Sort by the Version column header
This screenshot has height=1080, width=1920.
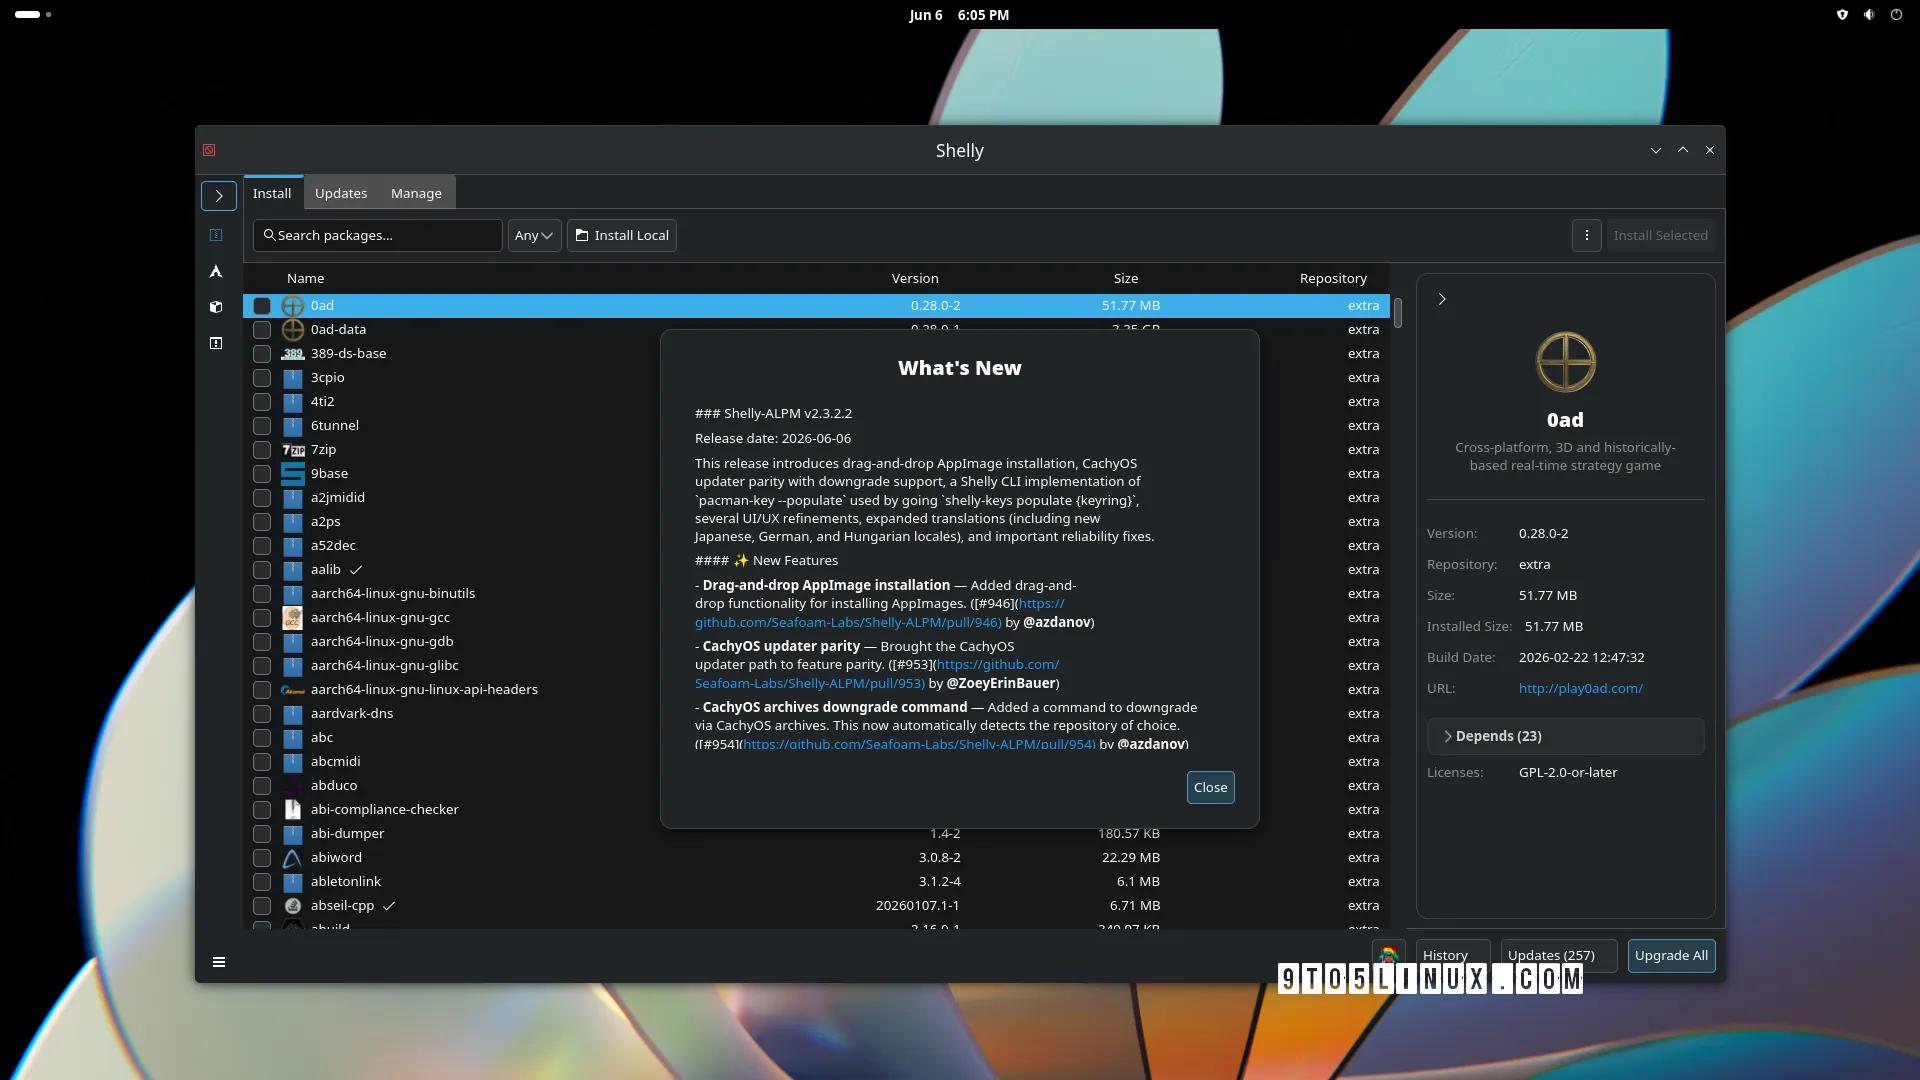[915, 278]
